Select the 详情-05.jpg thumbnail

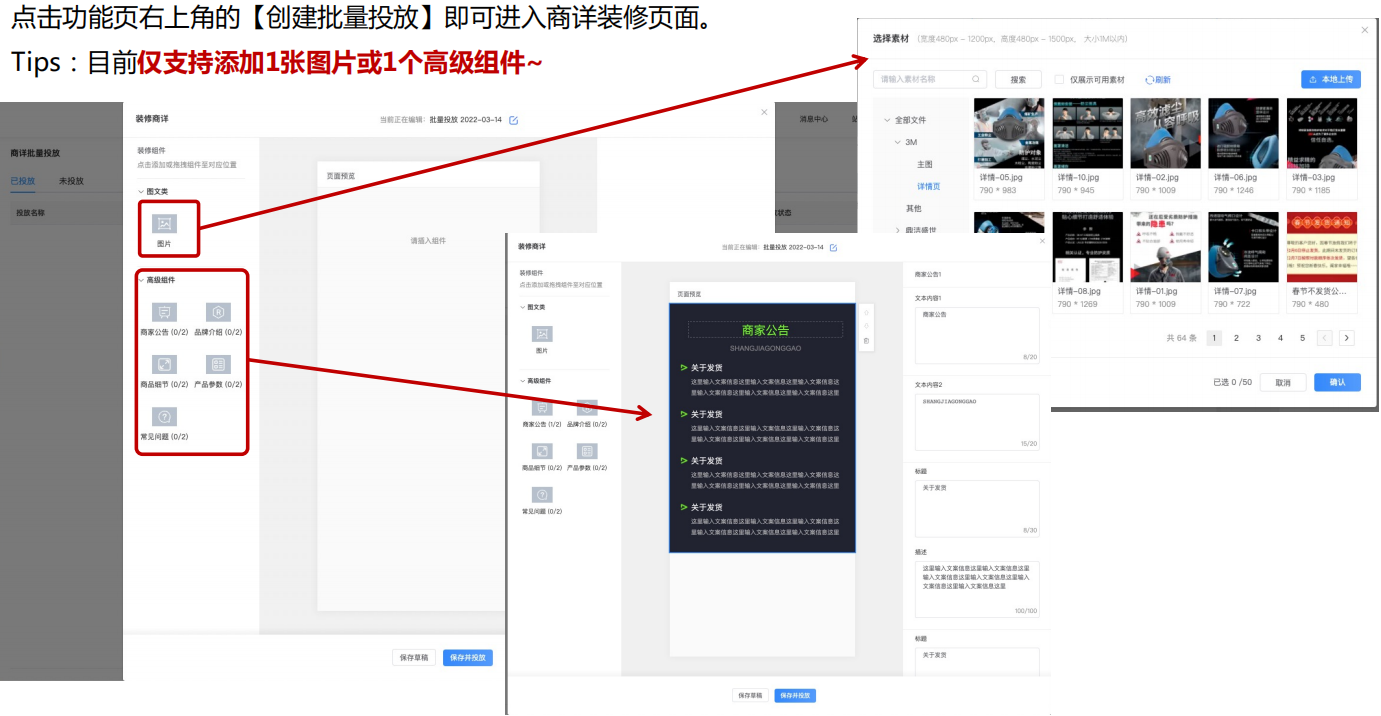pyautogui.click(x=1008, y=133)
